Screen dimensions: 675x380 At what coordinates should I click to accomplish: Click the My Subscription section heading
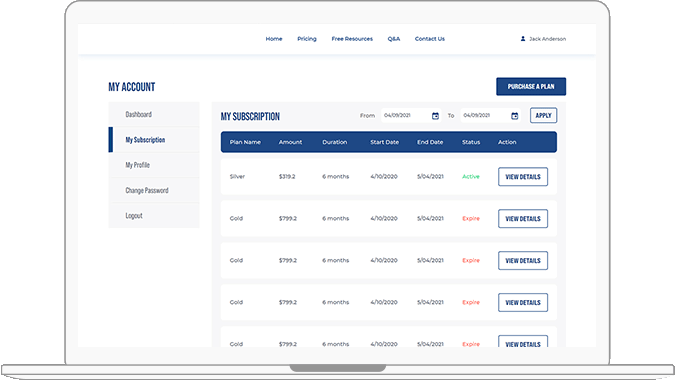[250, 117]
